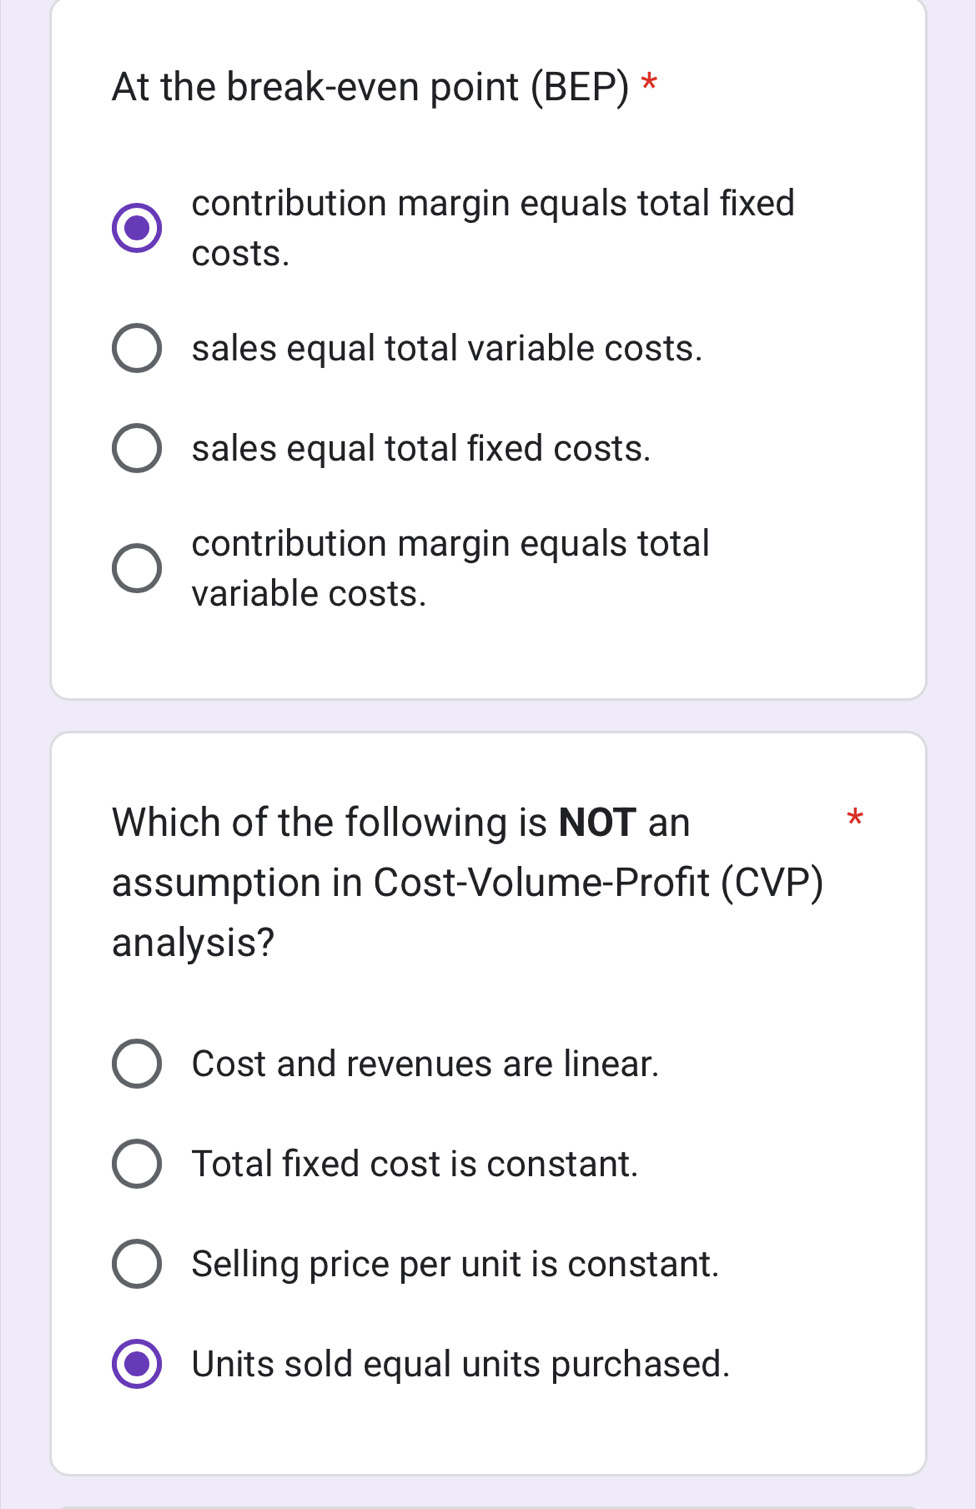976x1509 pixels.
Task: Click the empty radio beside 'Cost and revenues are linear.'
Action: [x=138, y=1063]
